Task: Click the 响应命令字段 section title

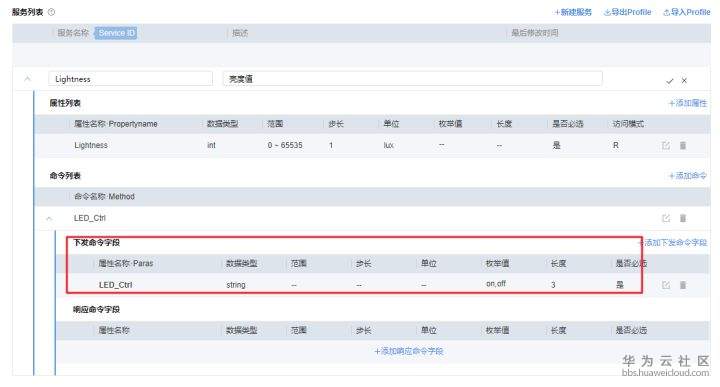Action: (x=96, y=310)
